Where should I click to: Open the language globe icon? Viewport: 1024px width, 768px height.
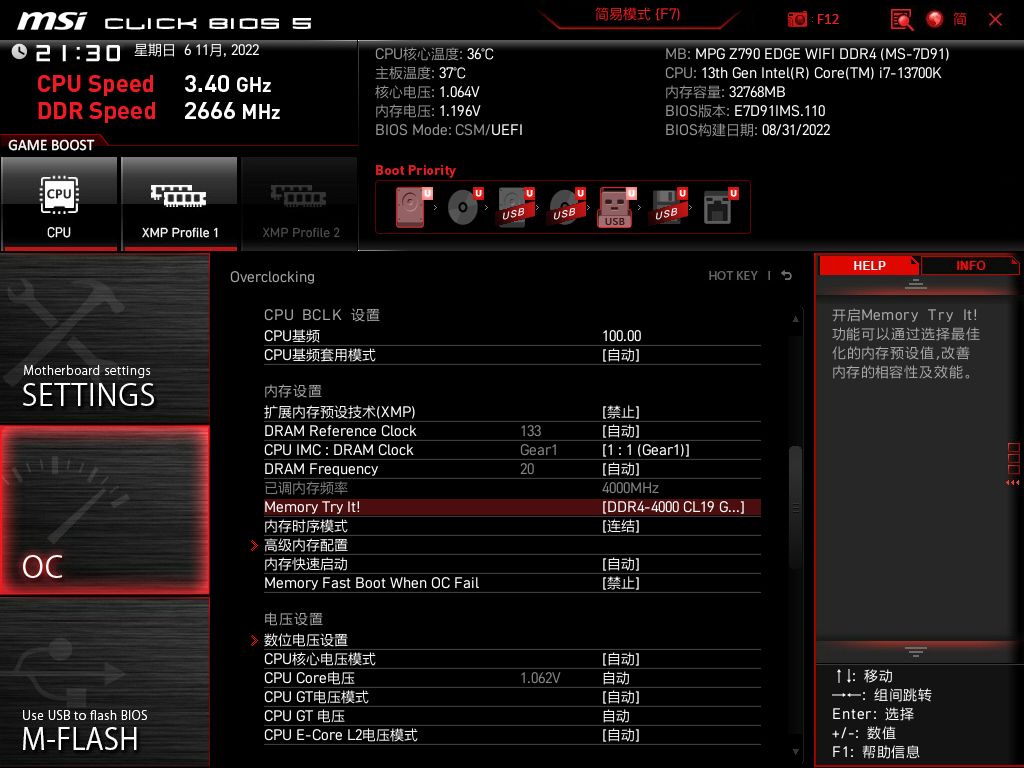935,19
